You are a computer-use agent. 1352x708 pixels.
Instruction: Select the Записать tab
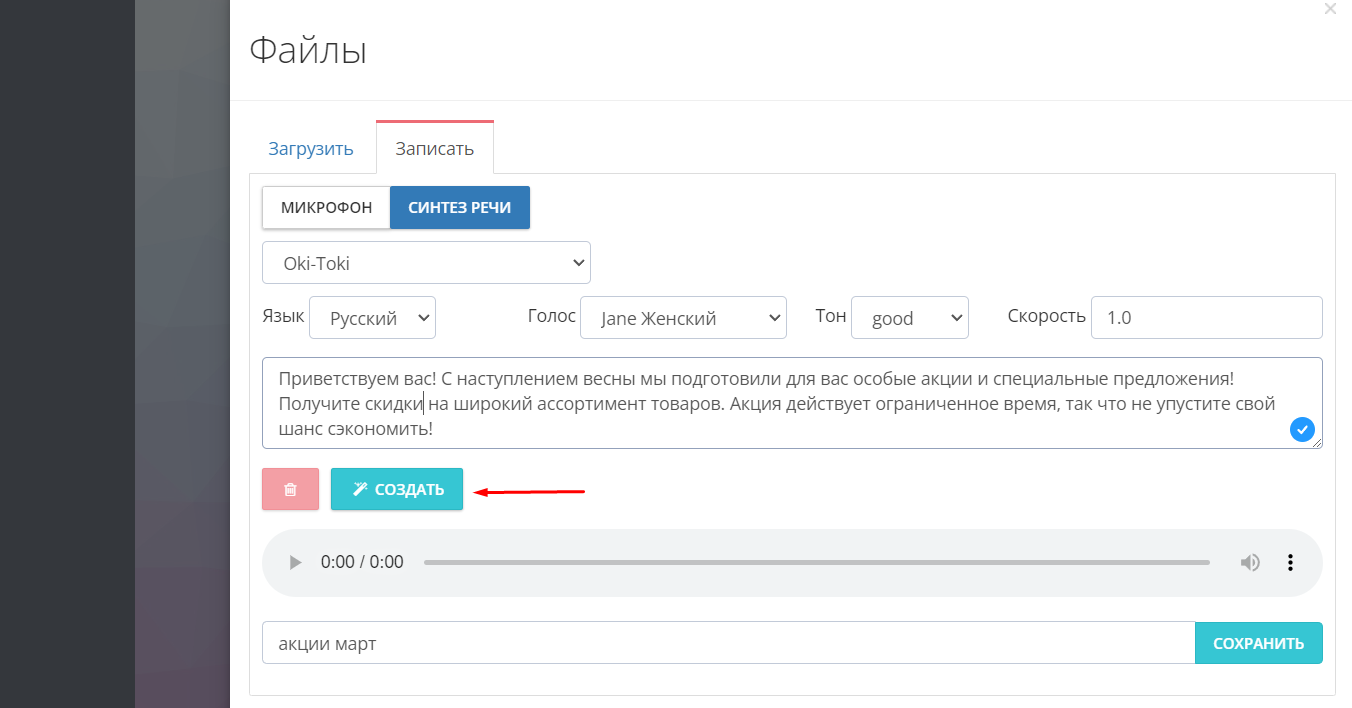[x=434, y=149]
